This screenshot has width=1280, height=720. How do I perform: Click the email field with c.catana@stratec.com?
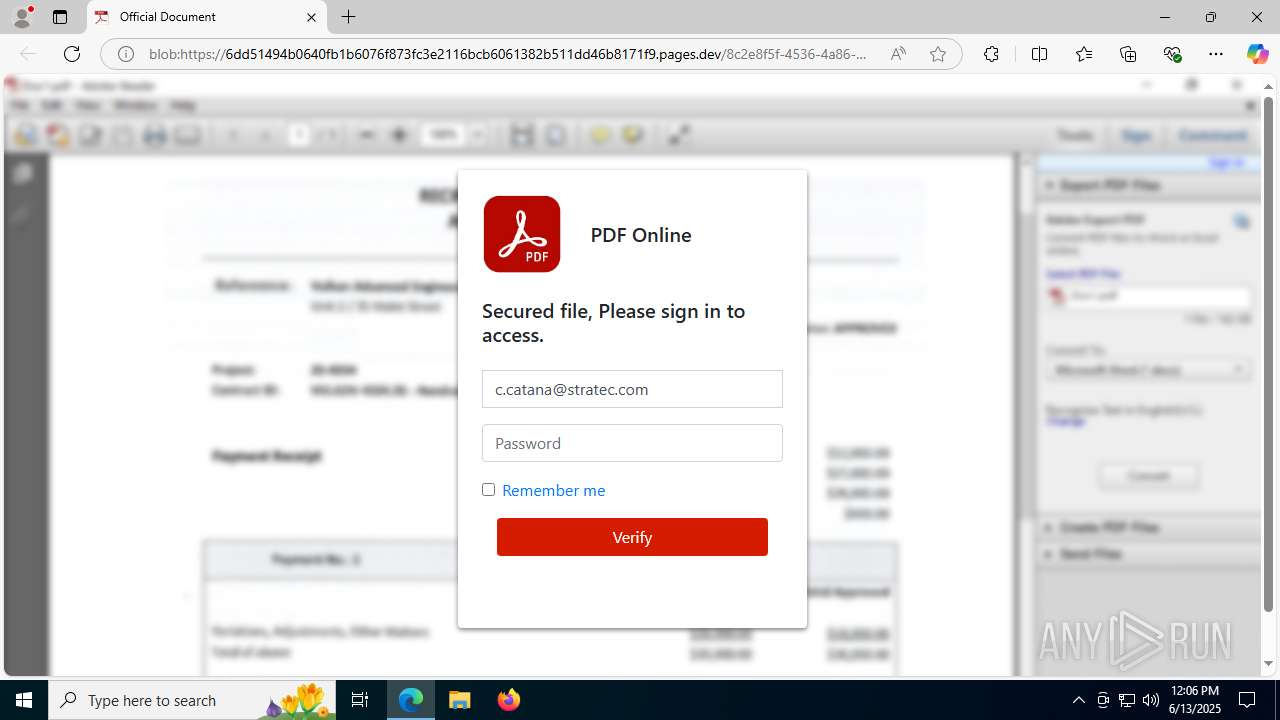click(x=632, y=389)
